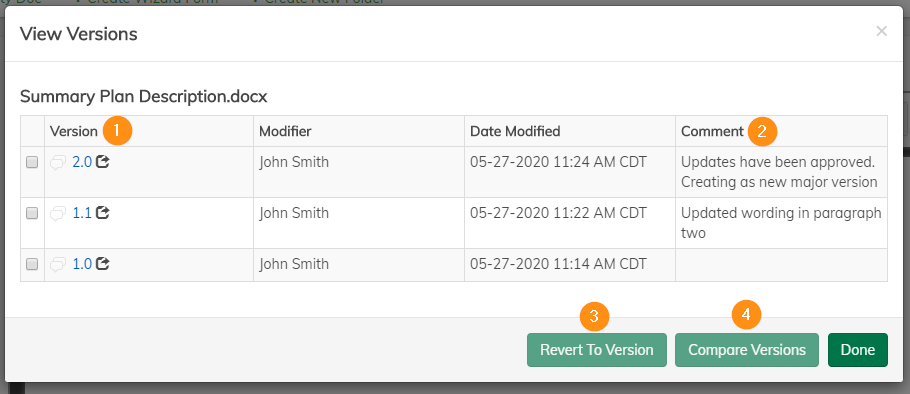Click date 05-27-2020 11:14 AM CDT
Screen dimensions: 910x394
558,265
